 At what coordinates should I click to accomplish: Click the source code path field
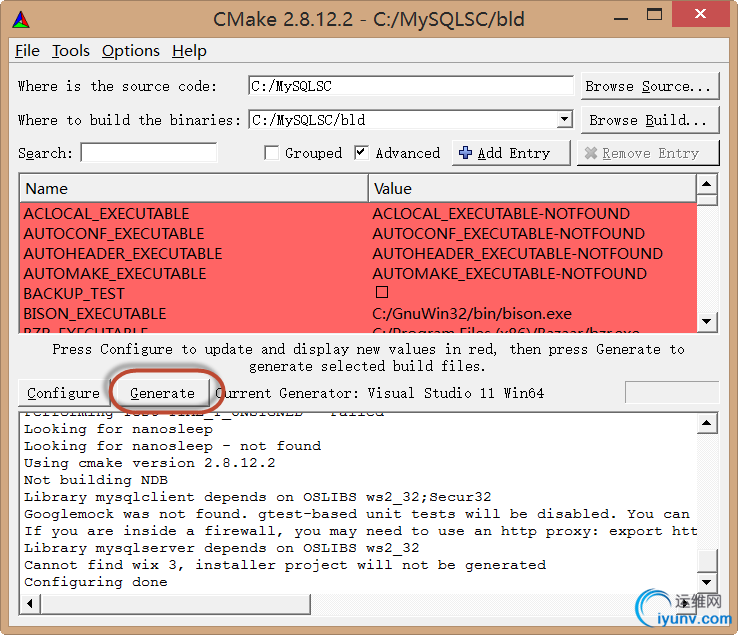pyautogui.click(x=411, y=86)
